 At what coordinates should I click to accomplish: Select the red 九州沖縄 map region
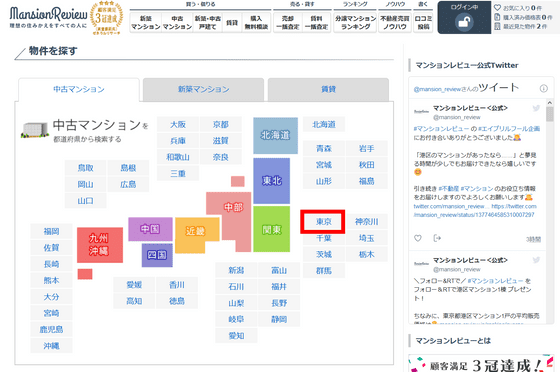pyautogui.click(x=100, y=245)
